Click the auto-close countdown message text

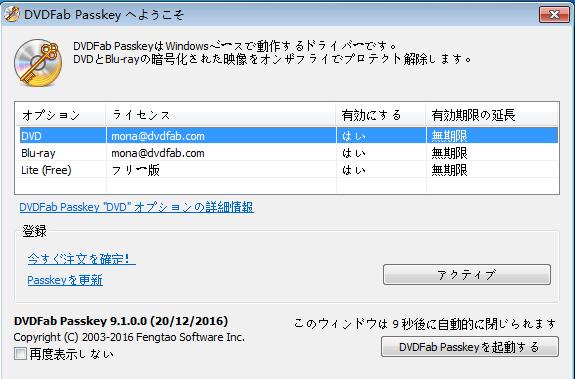pos(425,324)
